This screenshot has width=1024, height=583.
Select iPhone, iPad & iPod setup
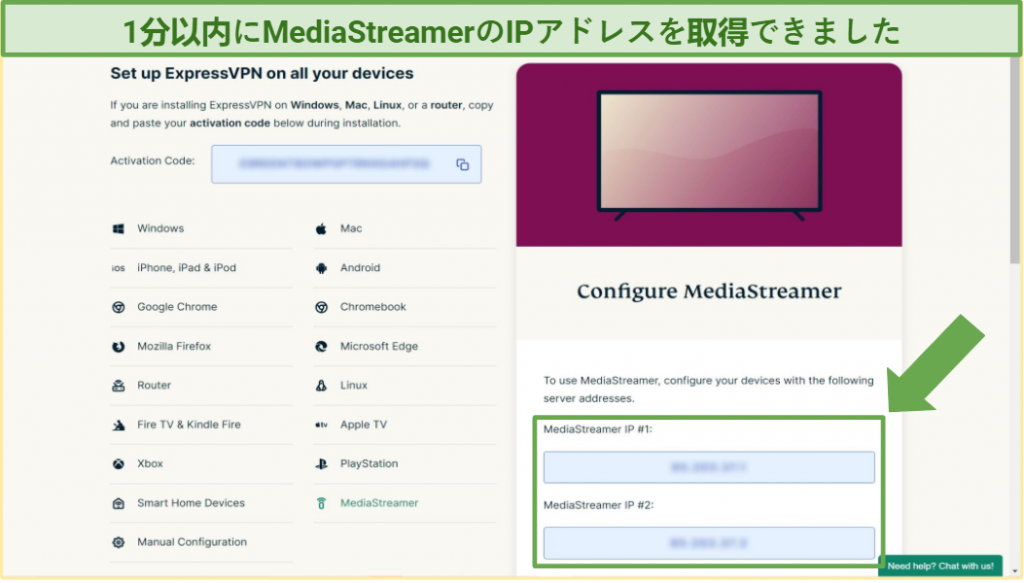coord(186,268)
